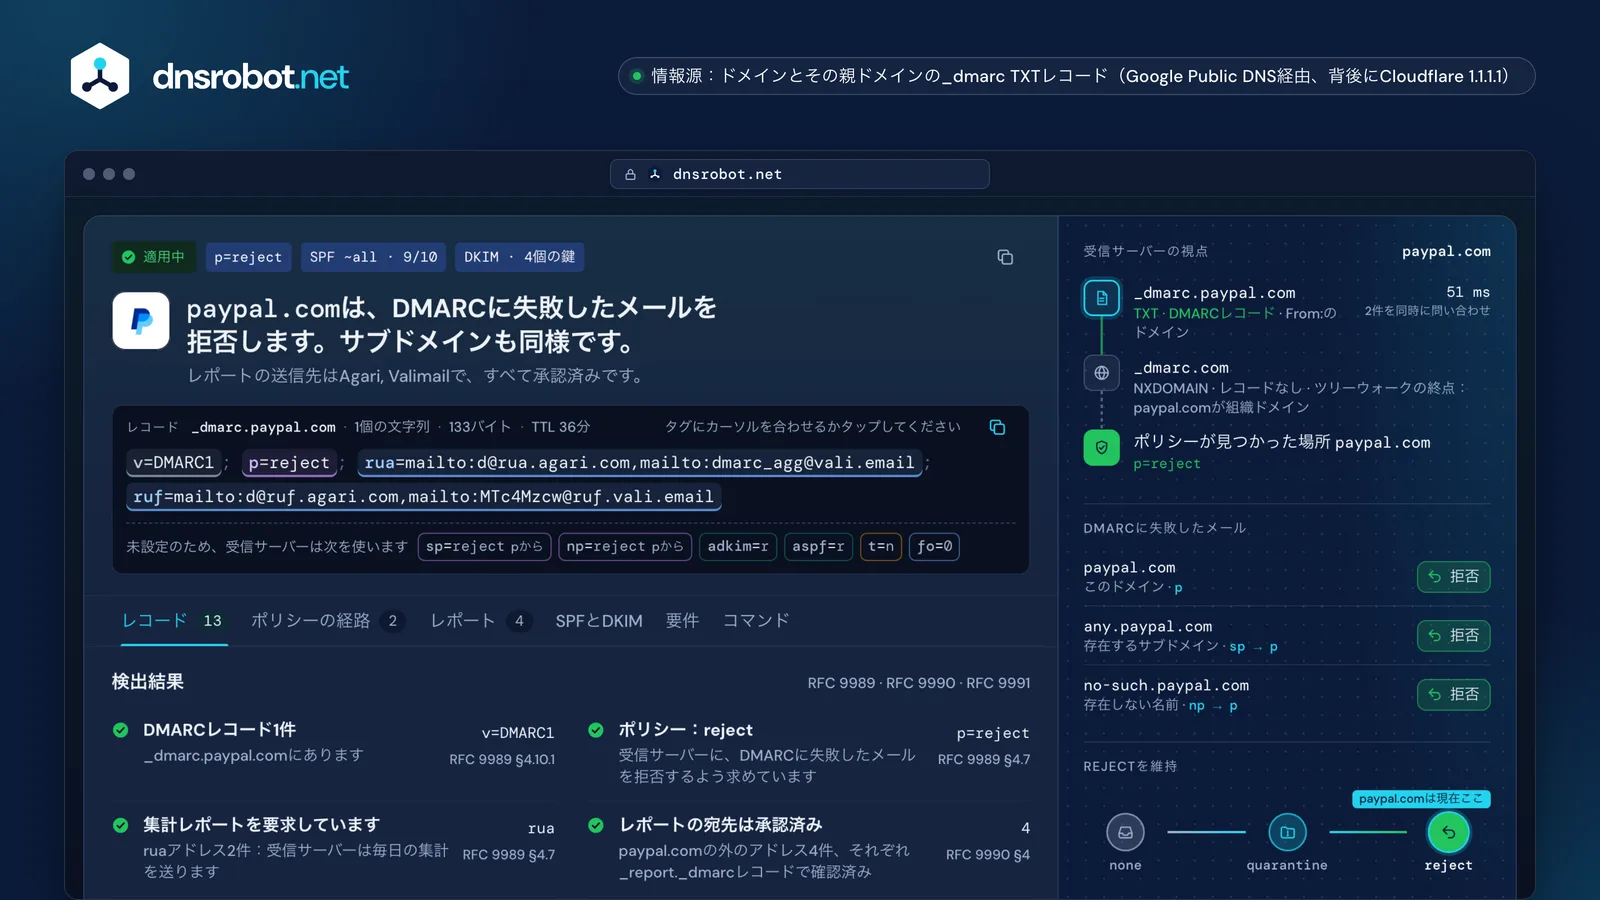Screen dimensions: 1600x900
Task: Open the コマンド tab
Action: [756, 621]
